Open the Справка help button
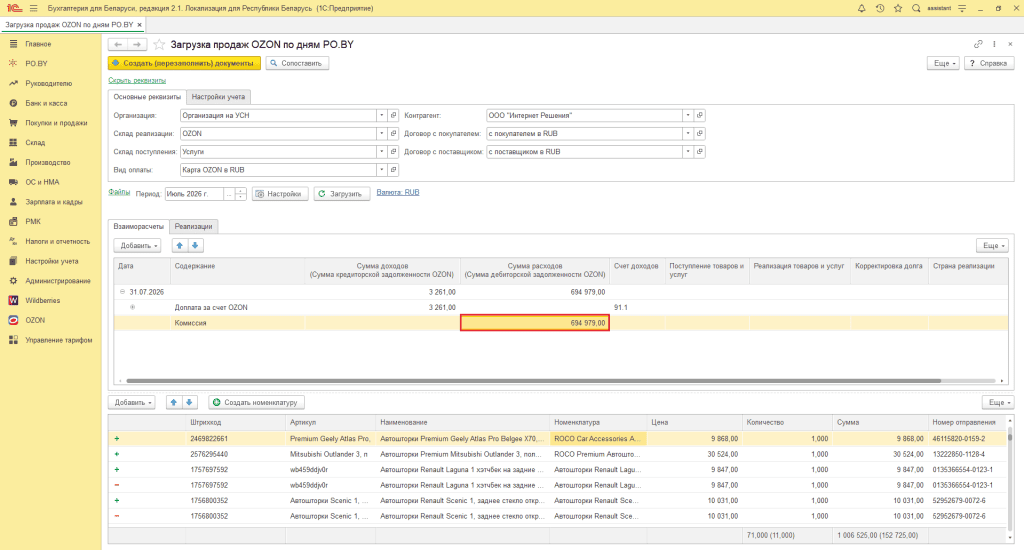The image size is (1024, 550). coord(989,63)
